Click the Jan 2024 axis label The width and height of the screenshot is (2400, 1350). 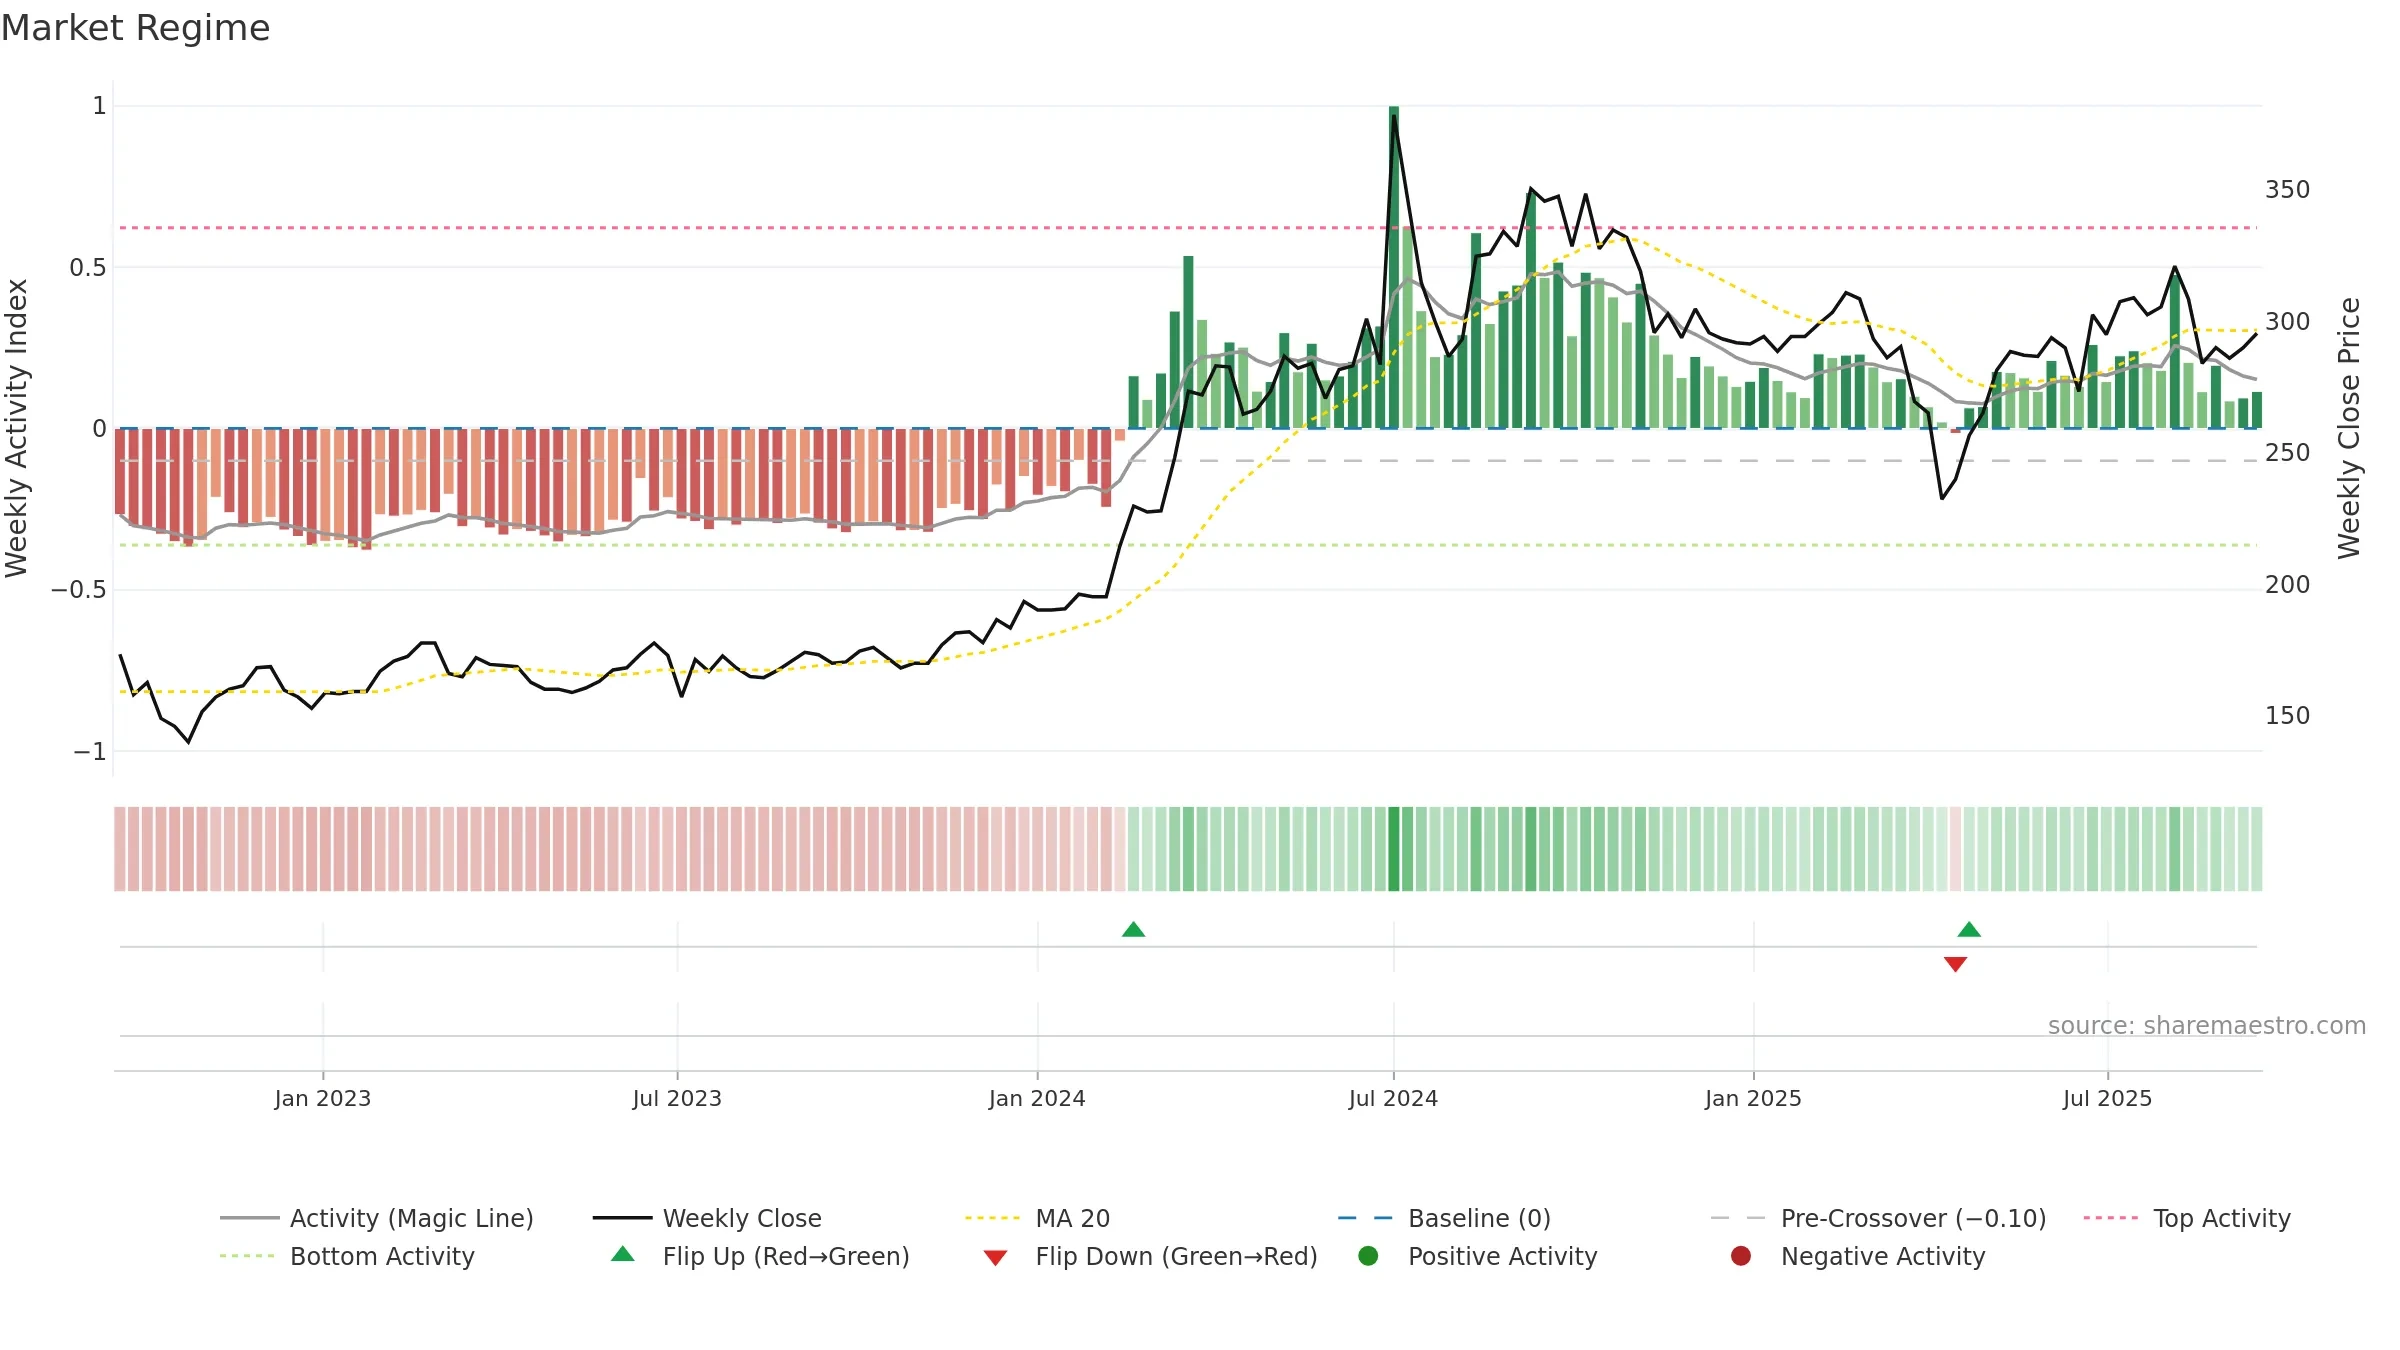tap(1037, 1098)
